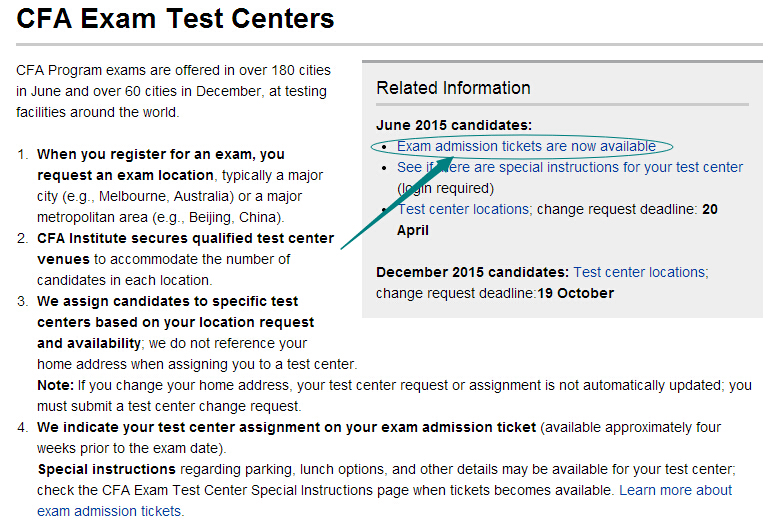Open "Exam admission tickets are now available" link
Image resolution: width=774 pixels, height=530 pixels.
coord(526,146)
